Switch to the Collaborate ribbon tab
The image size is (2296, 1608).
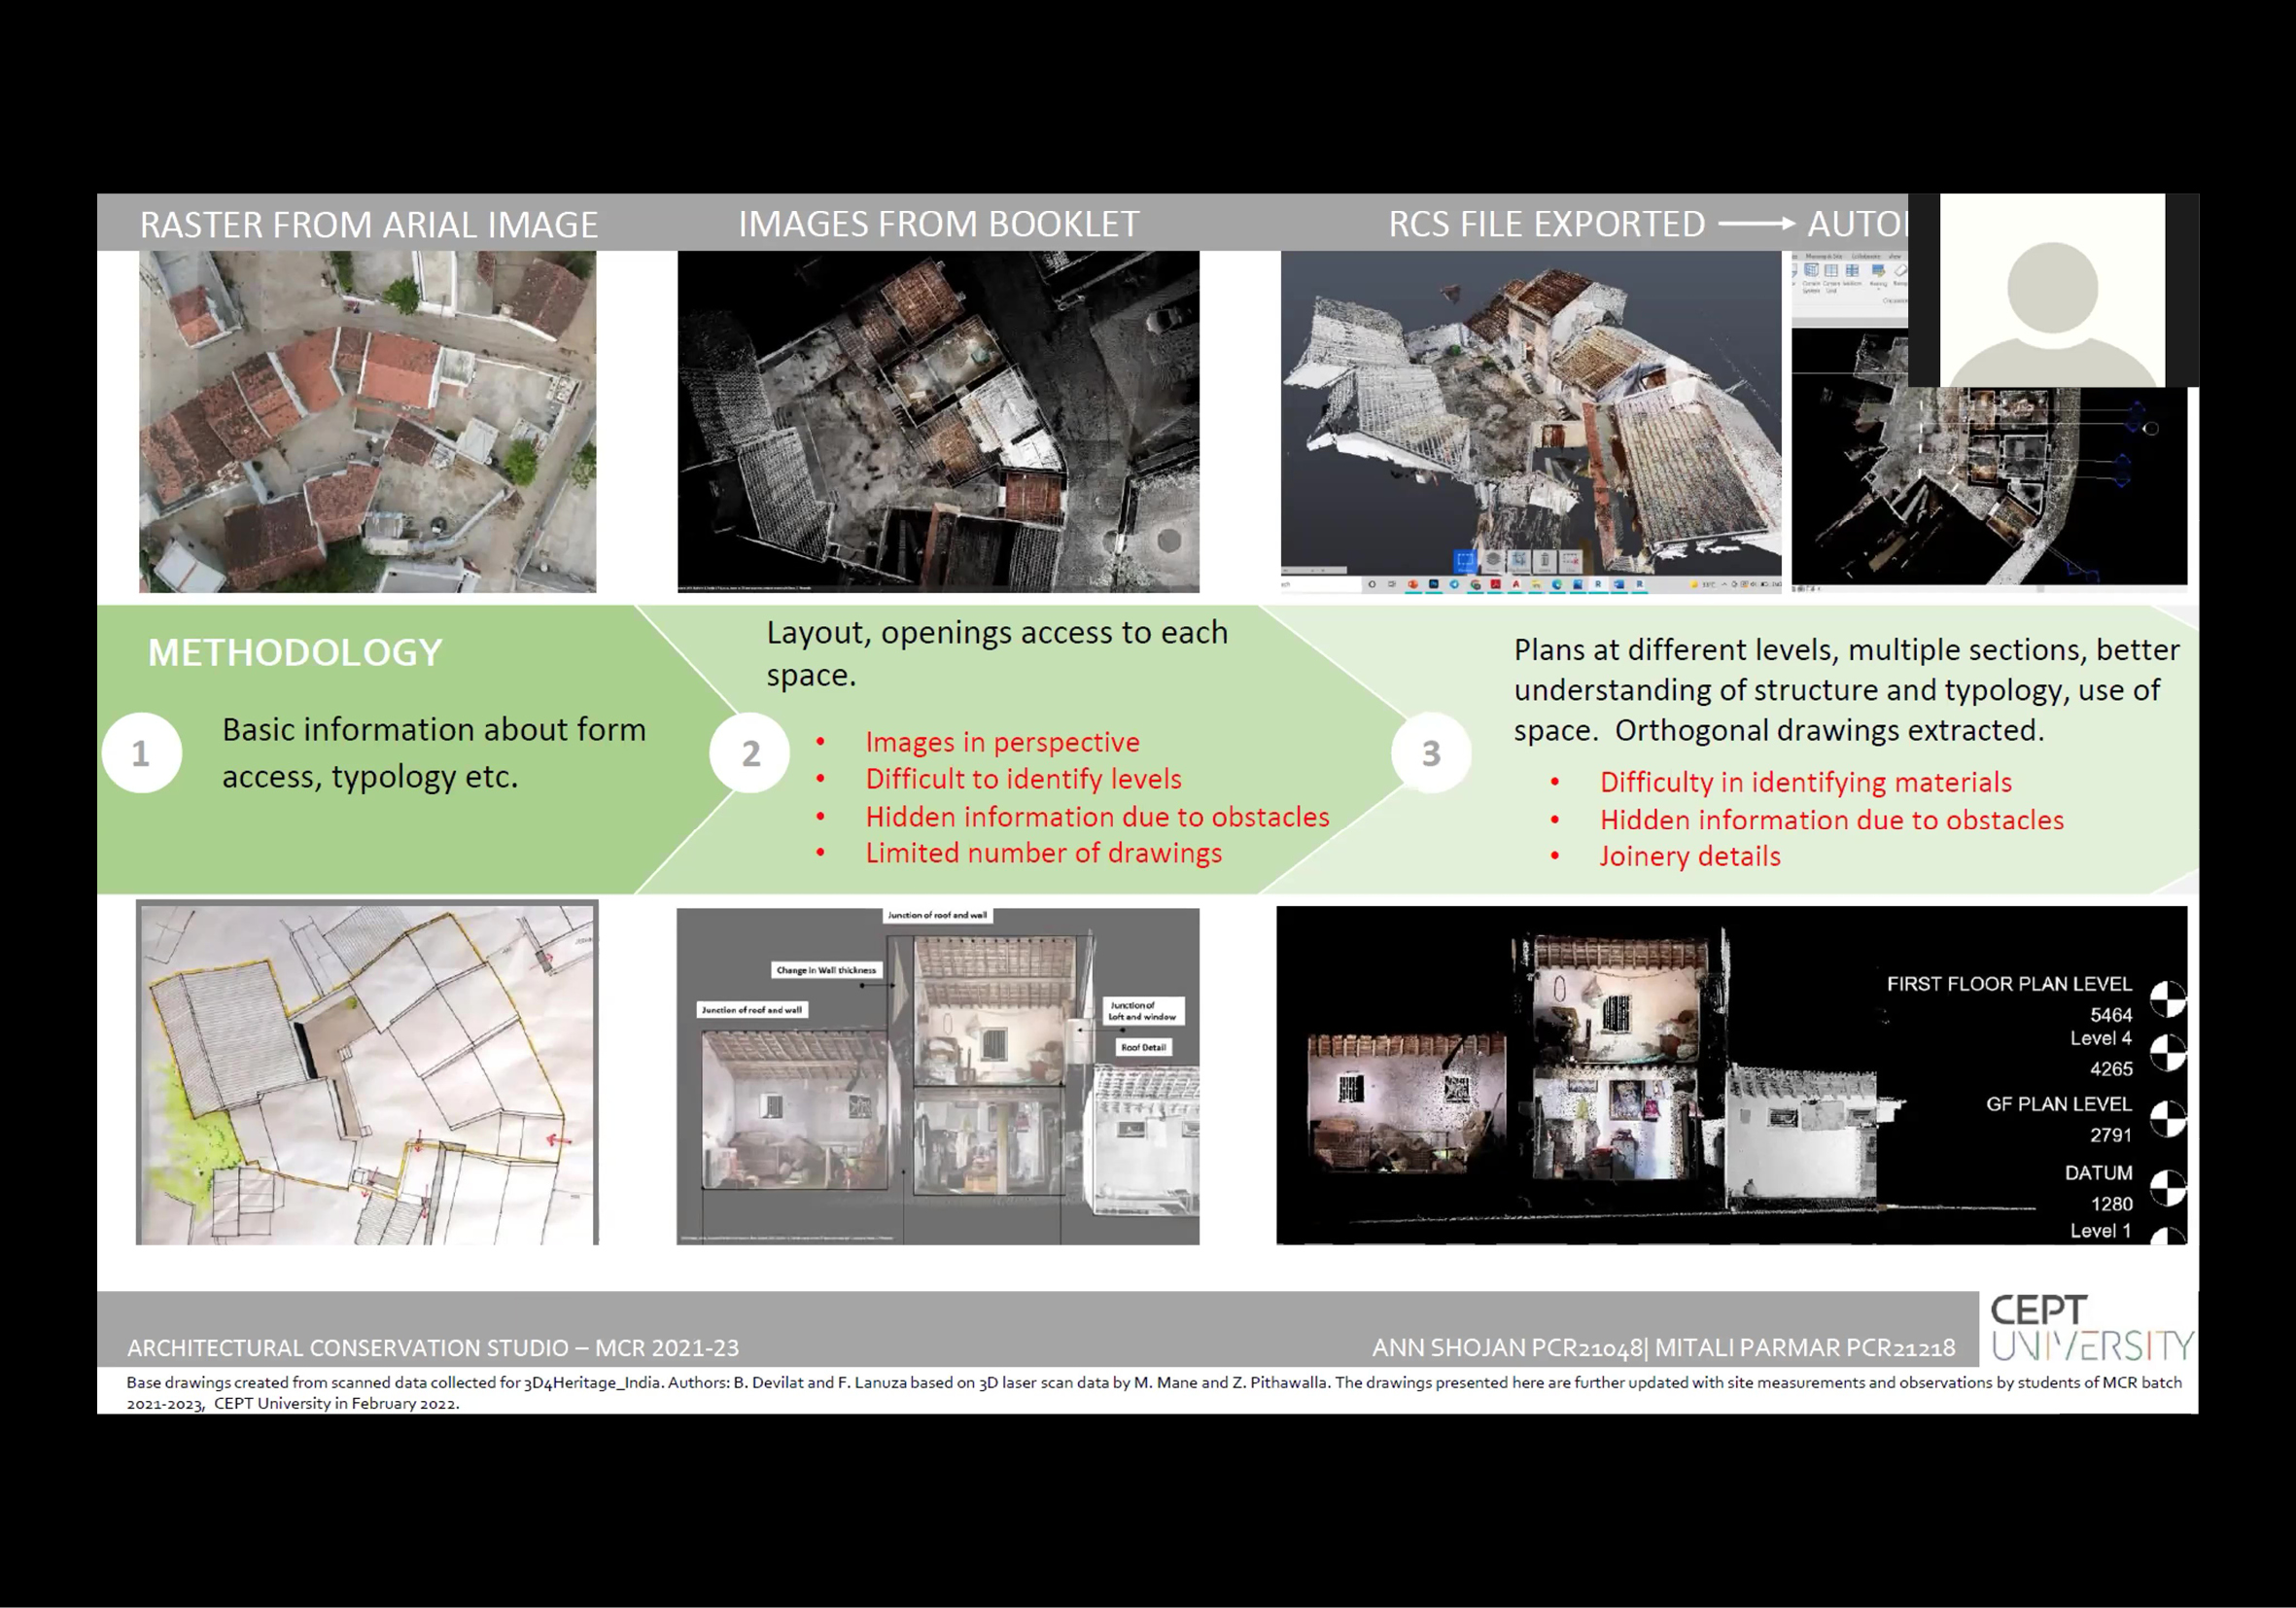pyautogui.click(x=1866, y=257)
